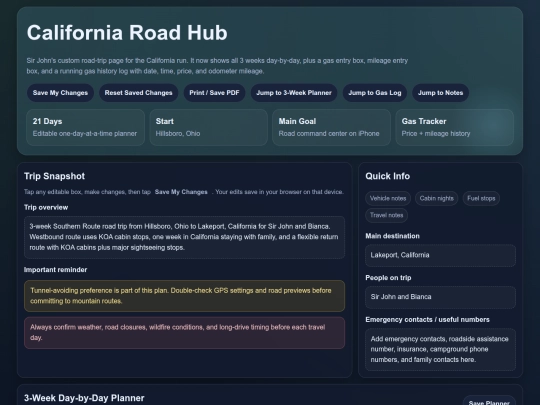The image size is (540, 405).
Task: Click the Trip overview label
Action: click(46, 207)
